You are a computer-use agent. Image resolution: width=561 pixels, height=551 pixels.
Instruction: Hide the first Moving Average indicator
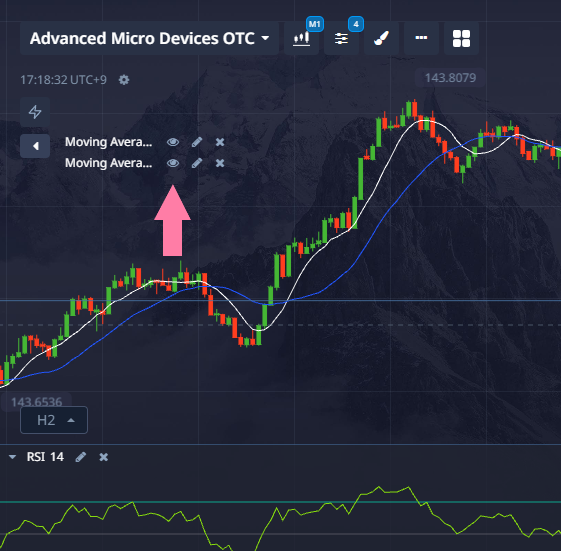tap(173, 142)
